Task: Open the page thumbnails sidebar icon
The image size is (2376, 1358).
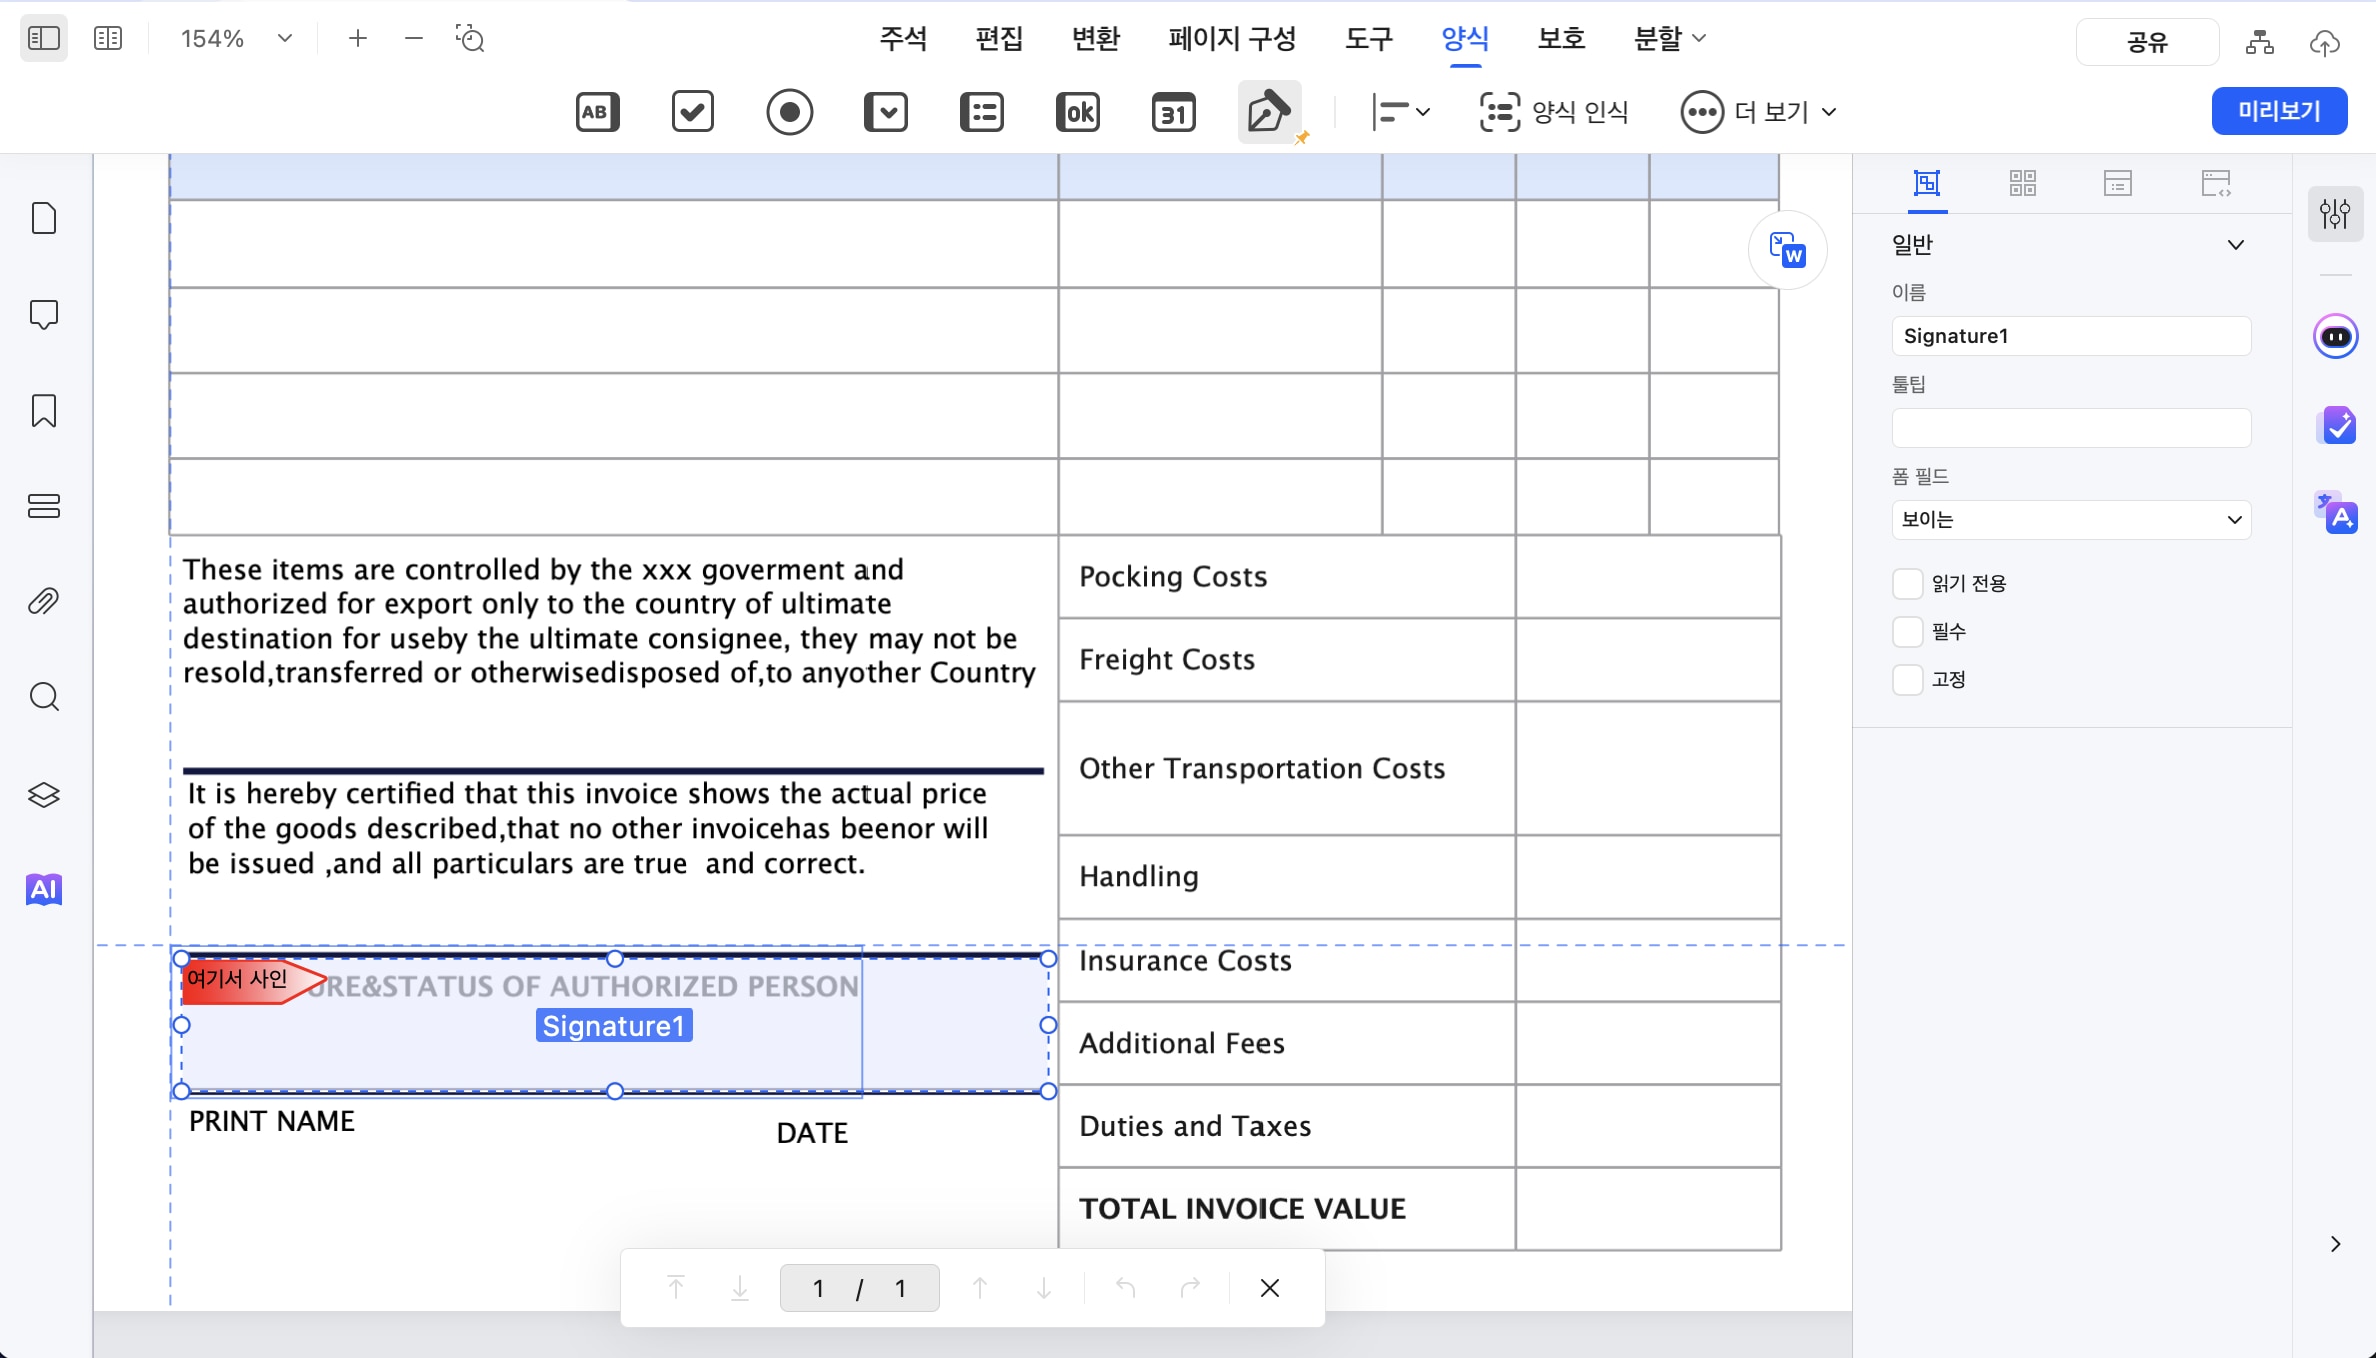Action: [x=44, y=218]
